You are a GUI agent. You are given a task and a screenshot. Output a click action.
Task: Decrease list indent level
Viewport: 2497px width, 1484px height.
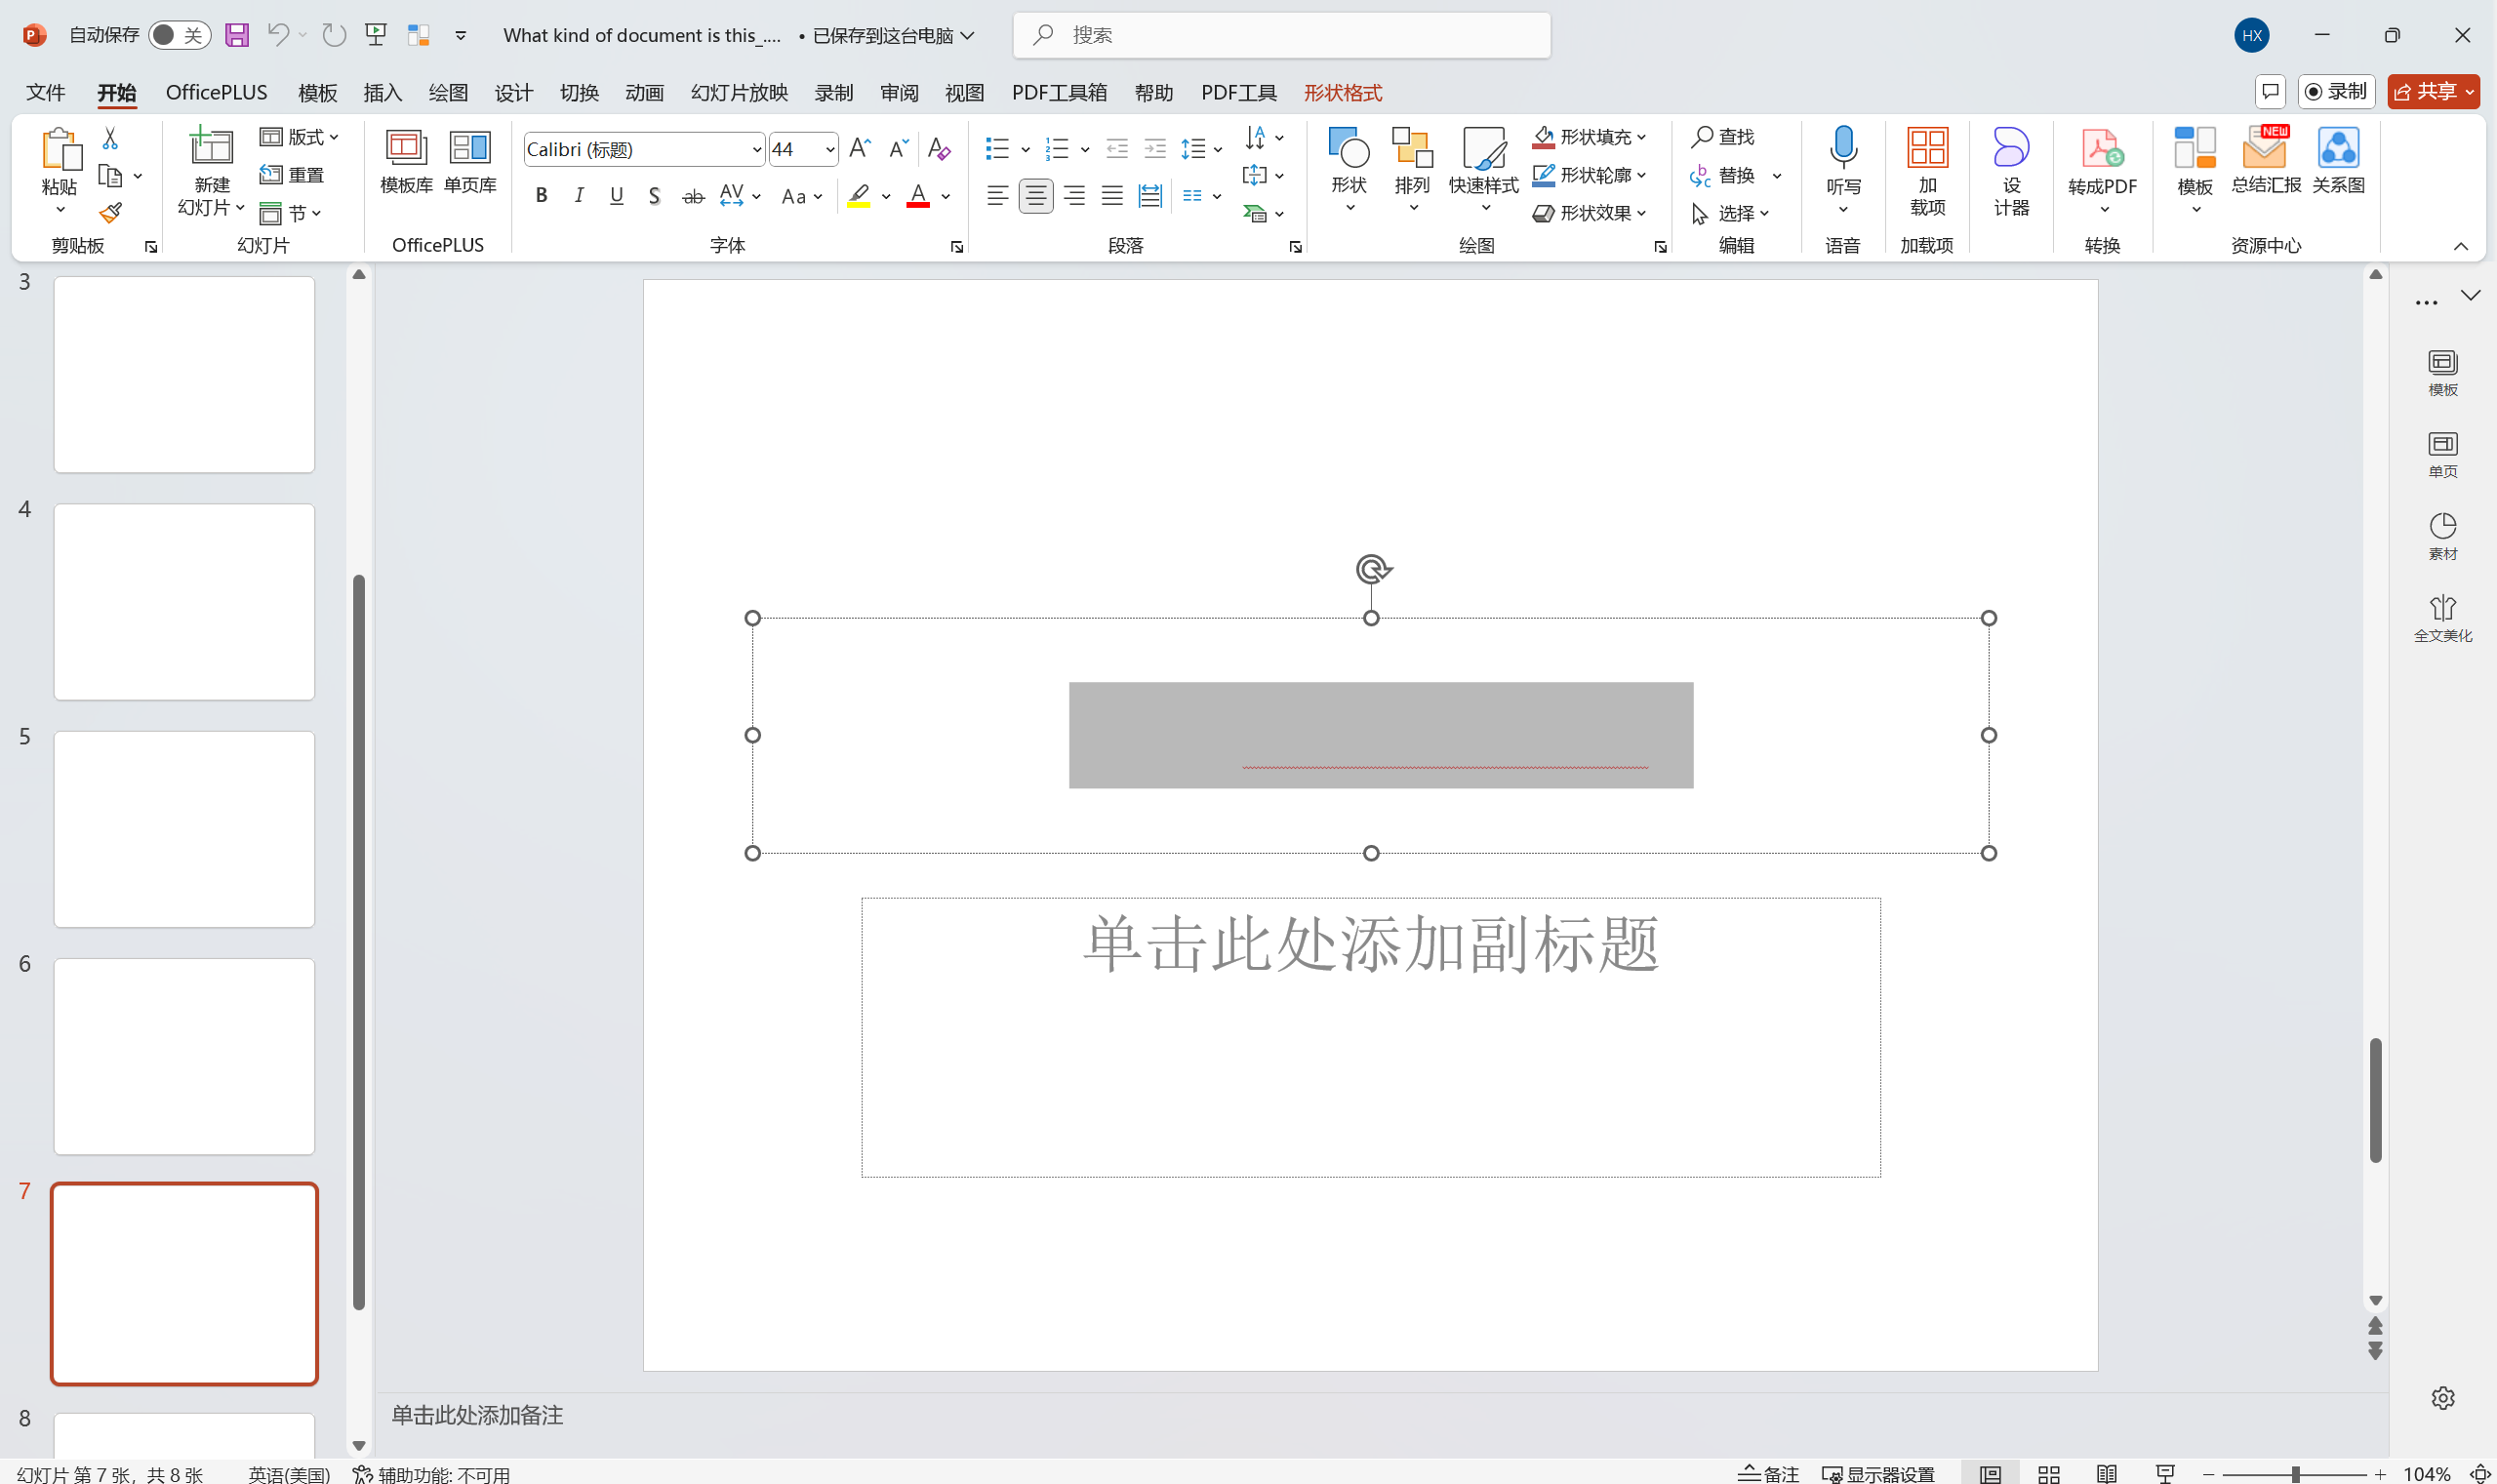point(1117,149)
